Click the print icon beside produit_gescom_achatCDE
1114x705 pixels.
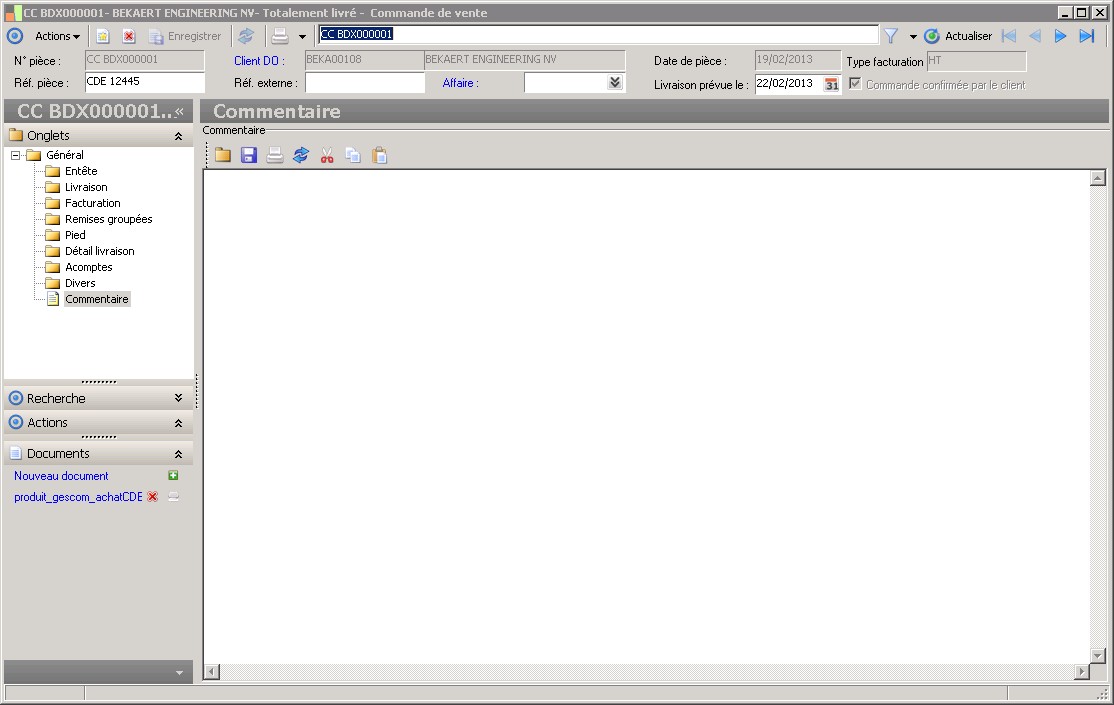tap(173, 497)
